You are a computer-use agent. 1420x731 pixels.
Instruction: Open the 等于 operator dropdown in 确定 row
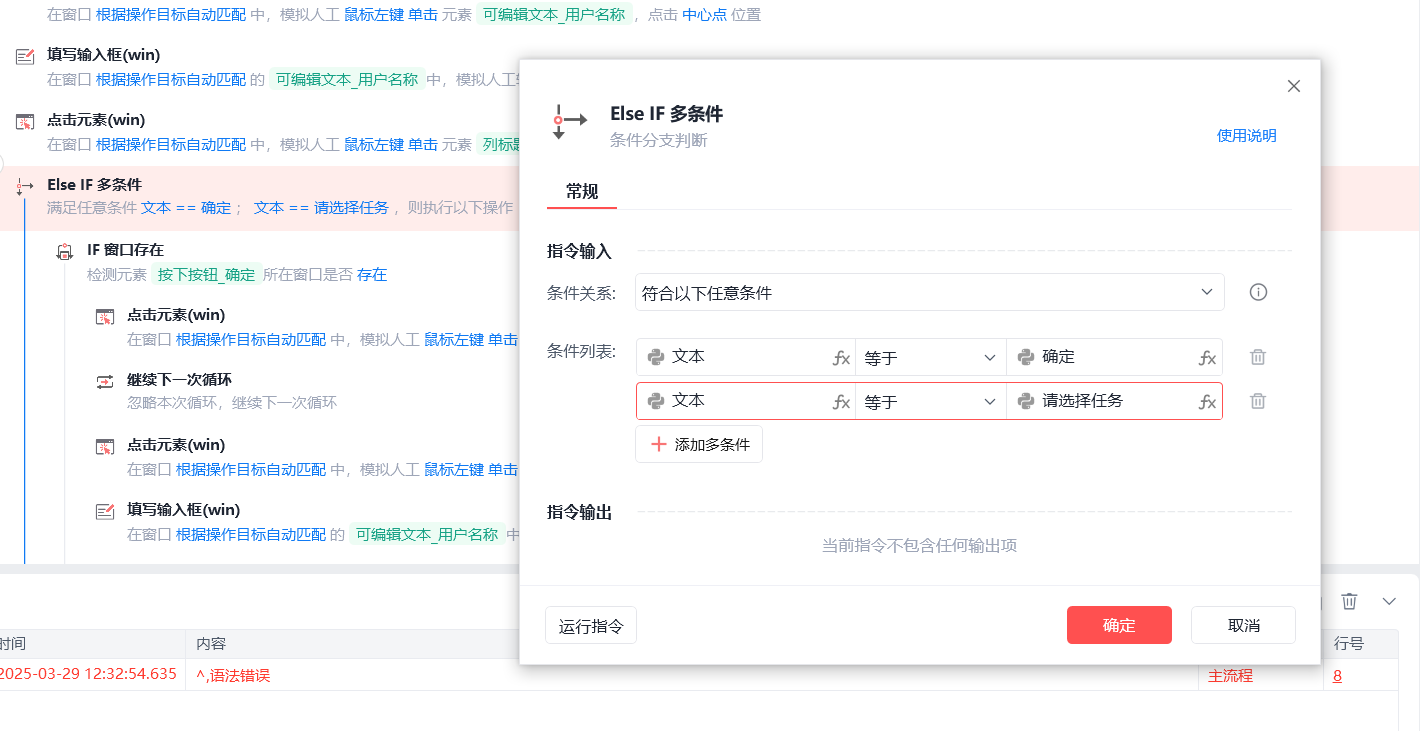point(931,357)
